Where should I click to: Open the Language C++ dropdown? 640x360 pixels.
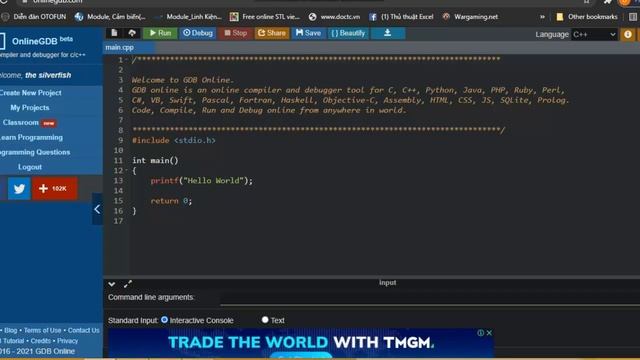click(x=594, y=35)
